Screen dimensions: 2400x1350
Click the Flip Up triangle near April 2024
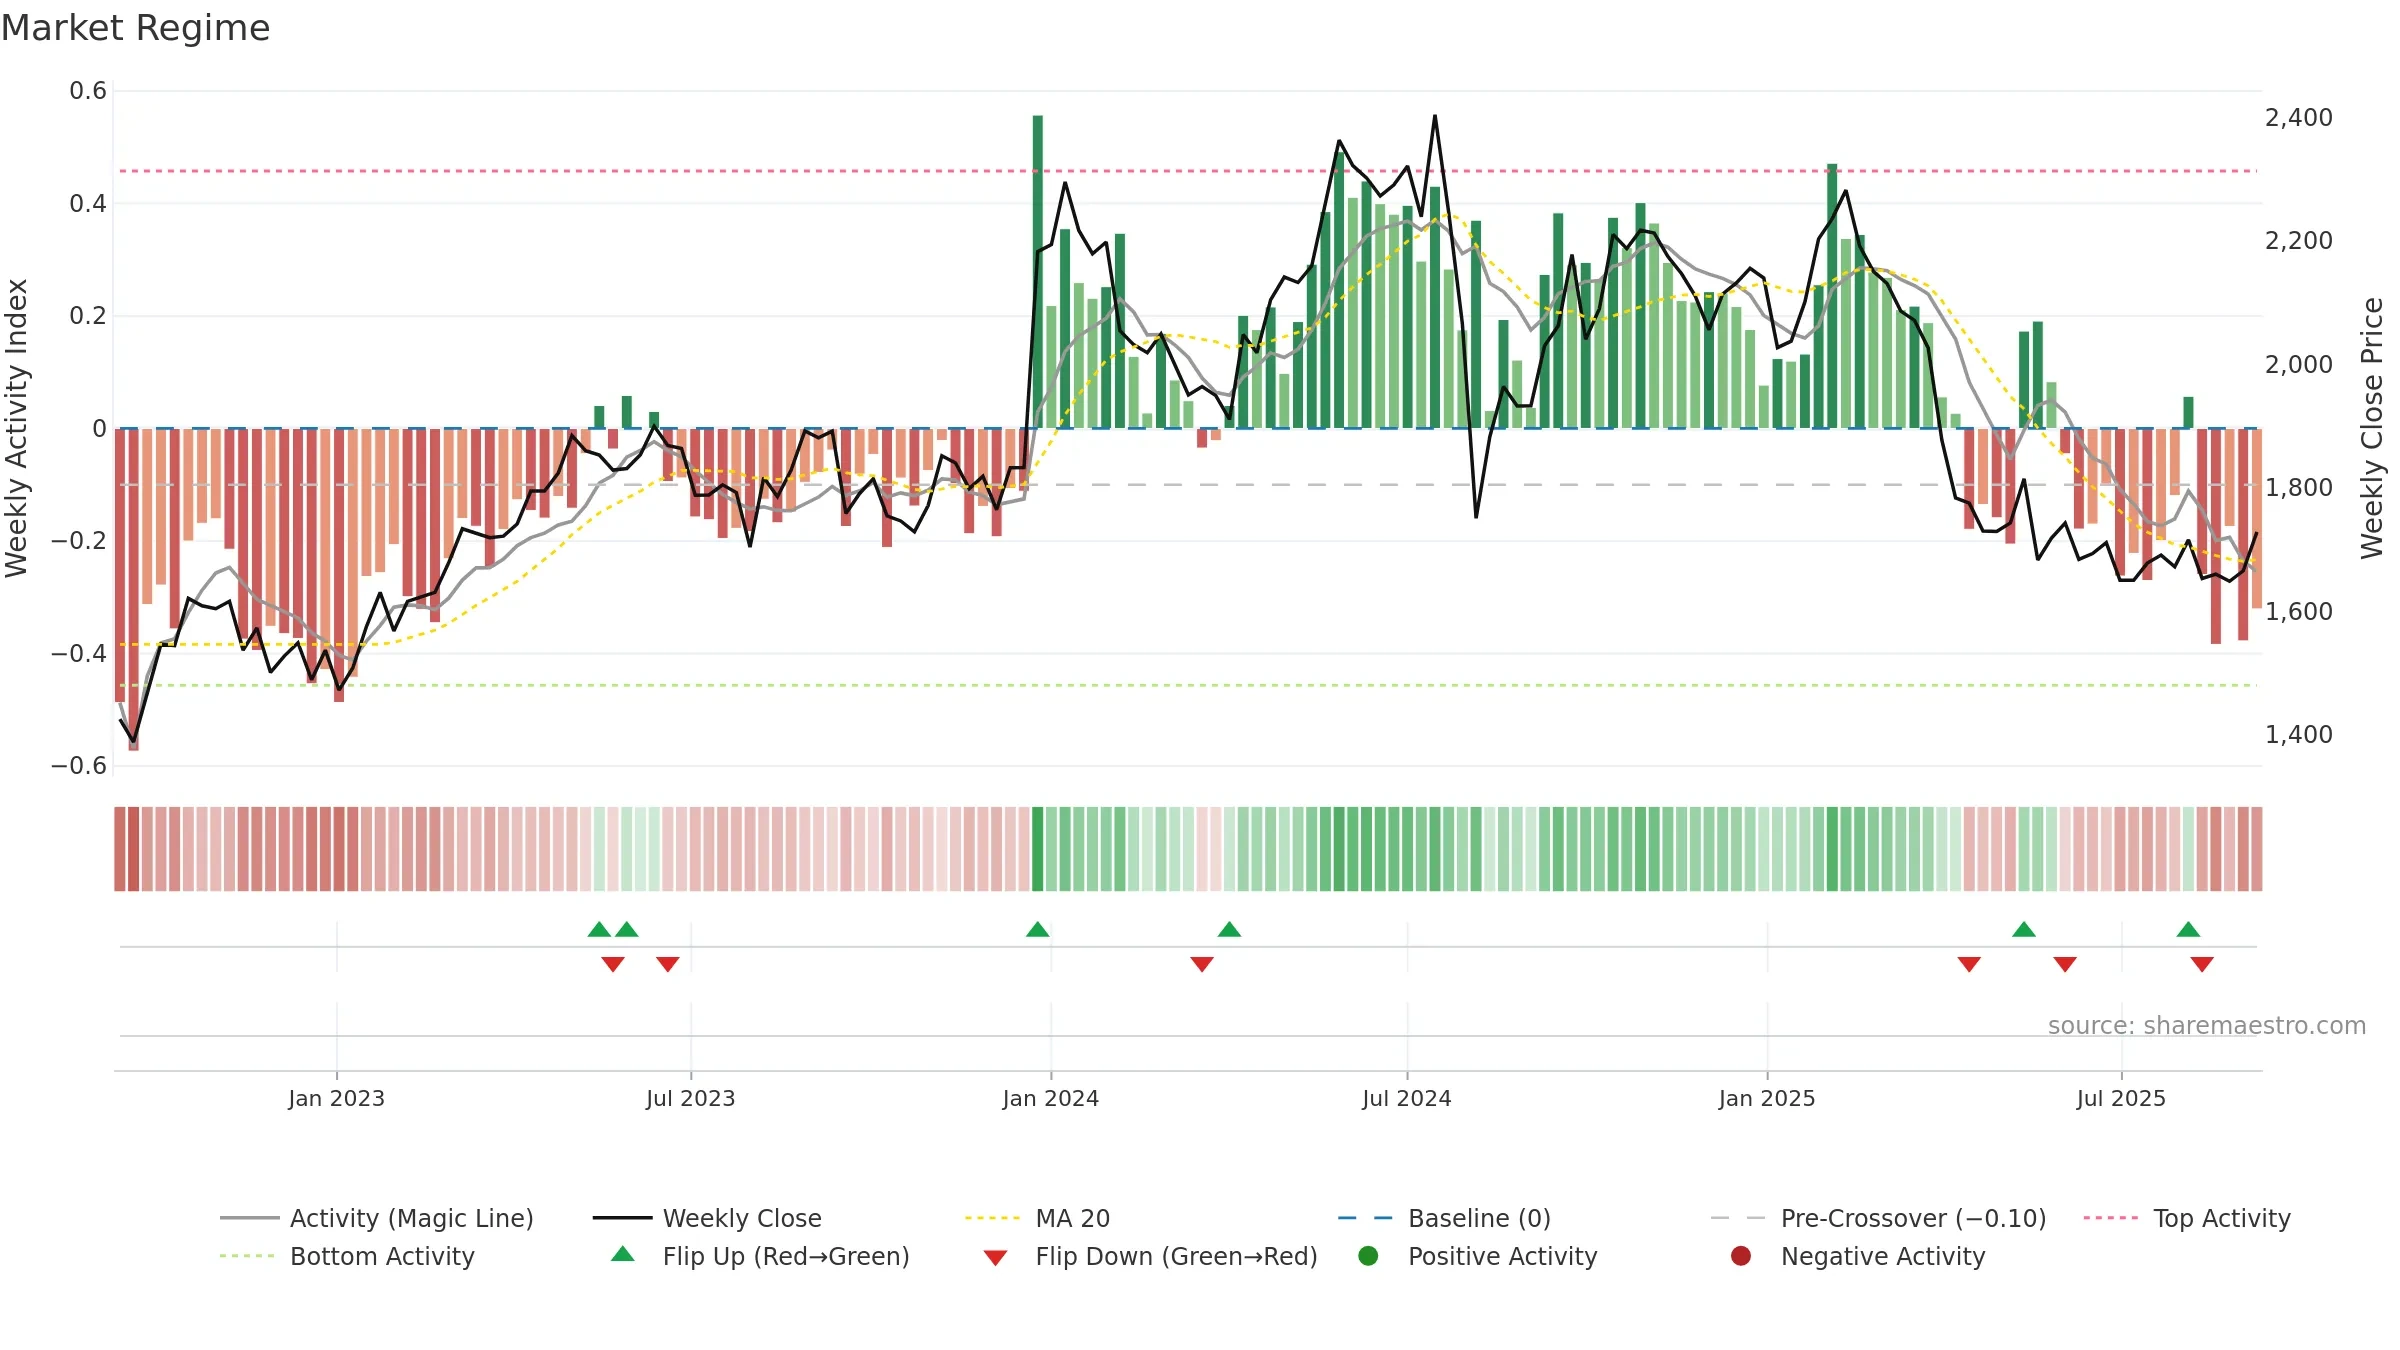(1230, 929)
